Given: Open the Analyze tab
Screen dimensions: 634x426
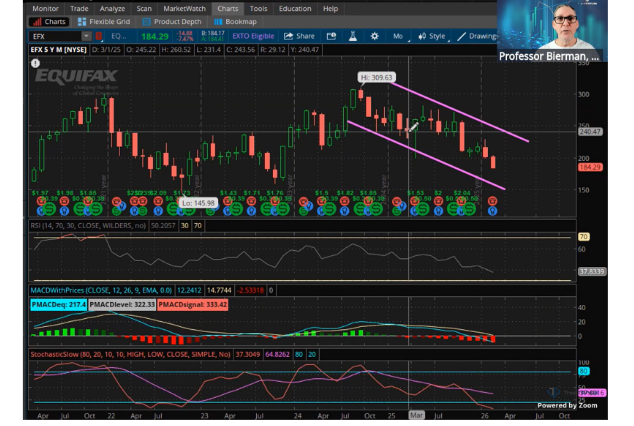Looking at the screenshot, I should click(112, 8).
